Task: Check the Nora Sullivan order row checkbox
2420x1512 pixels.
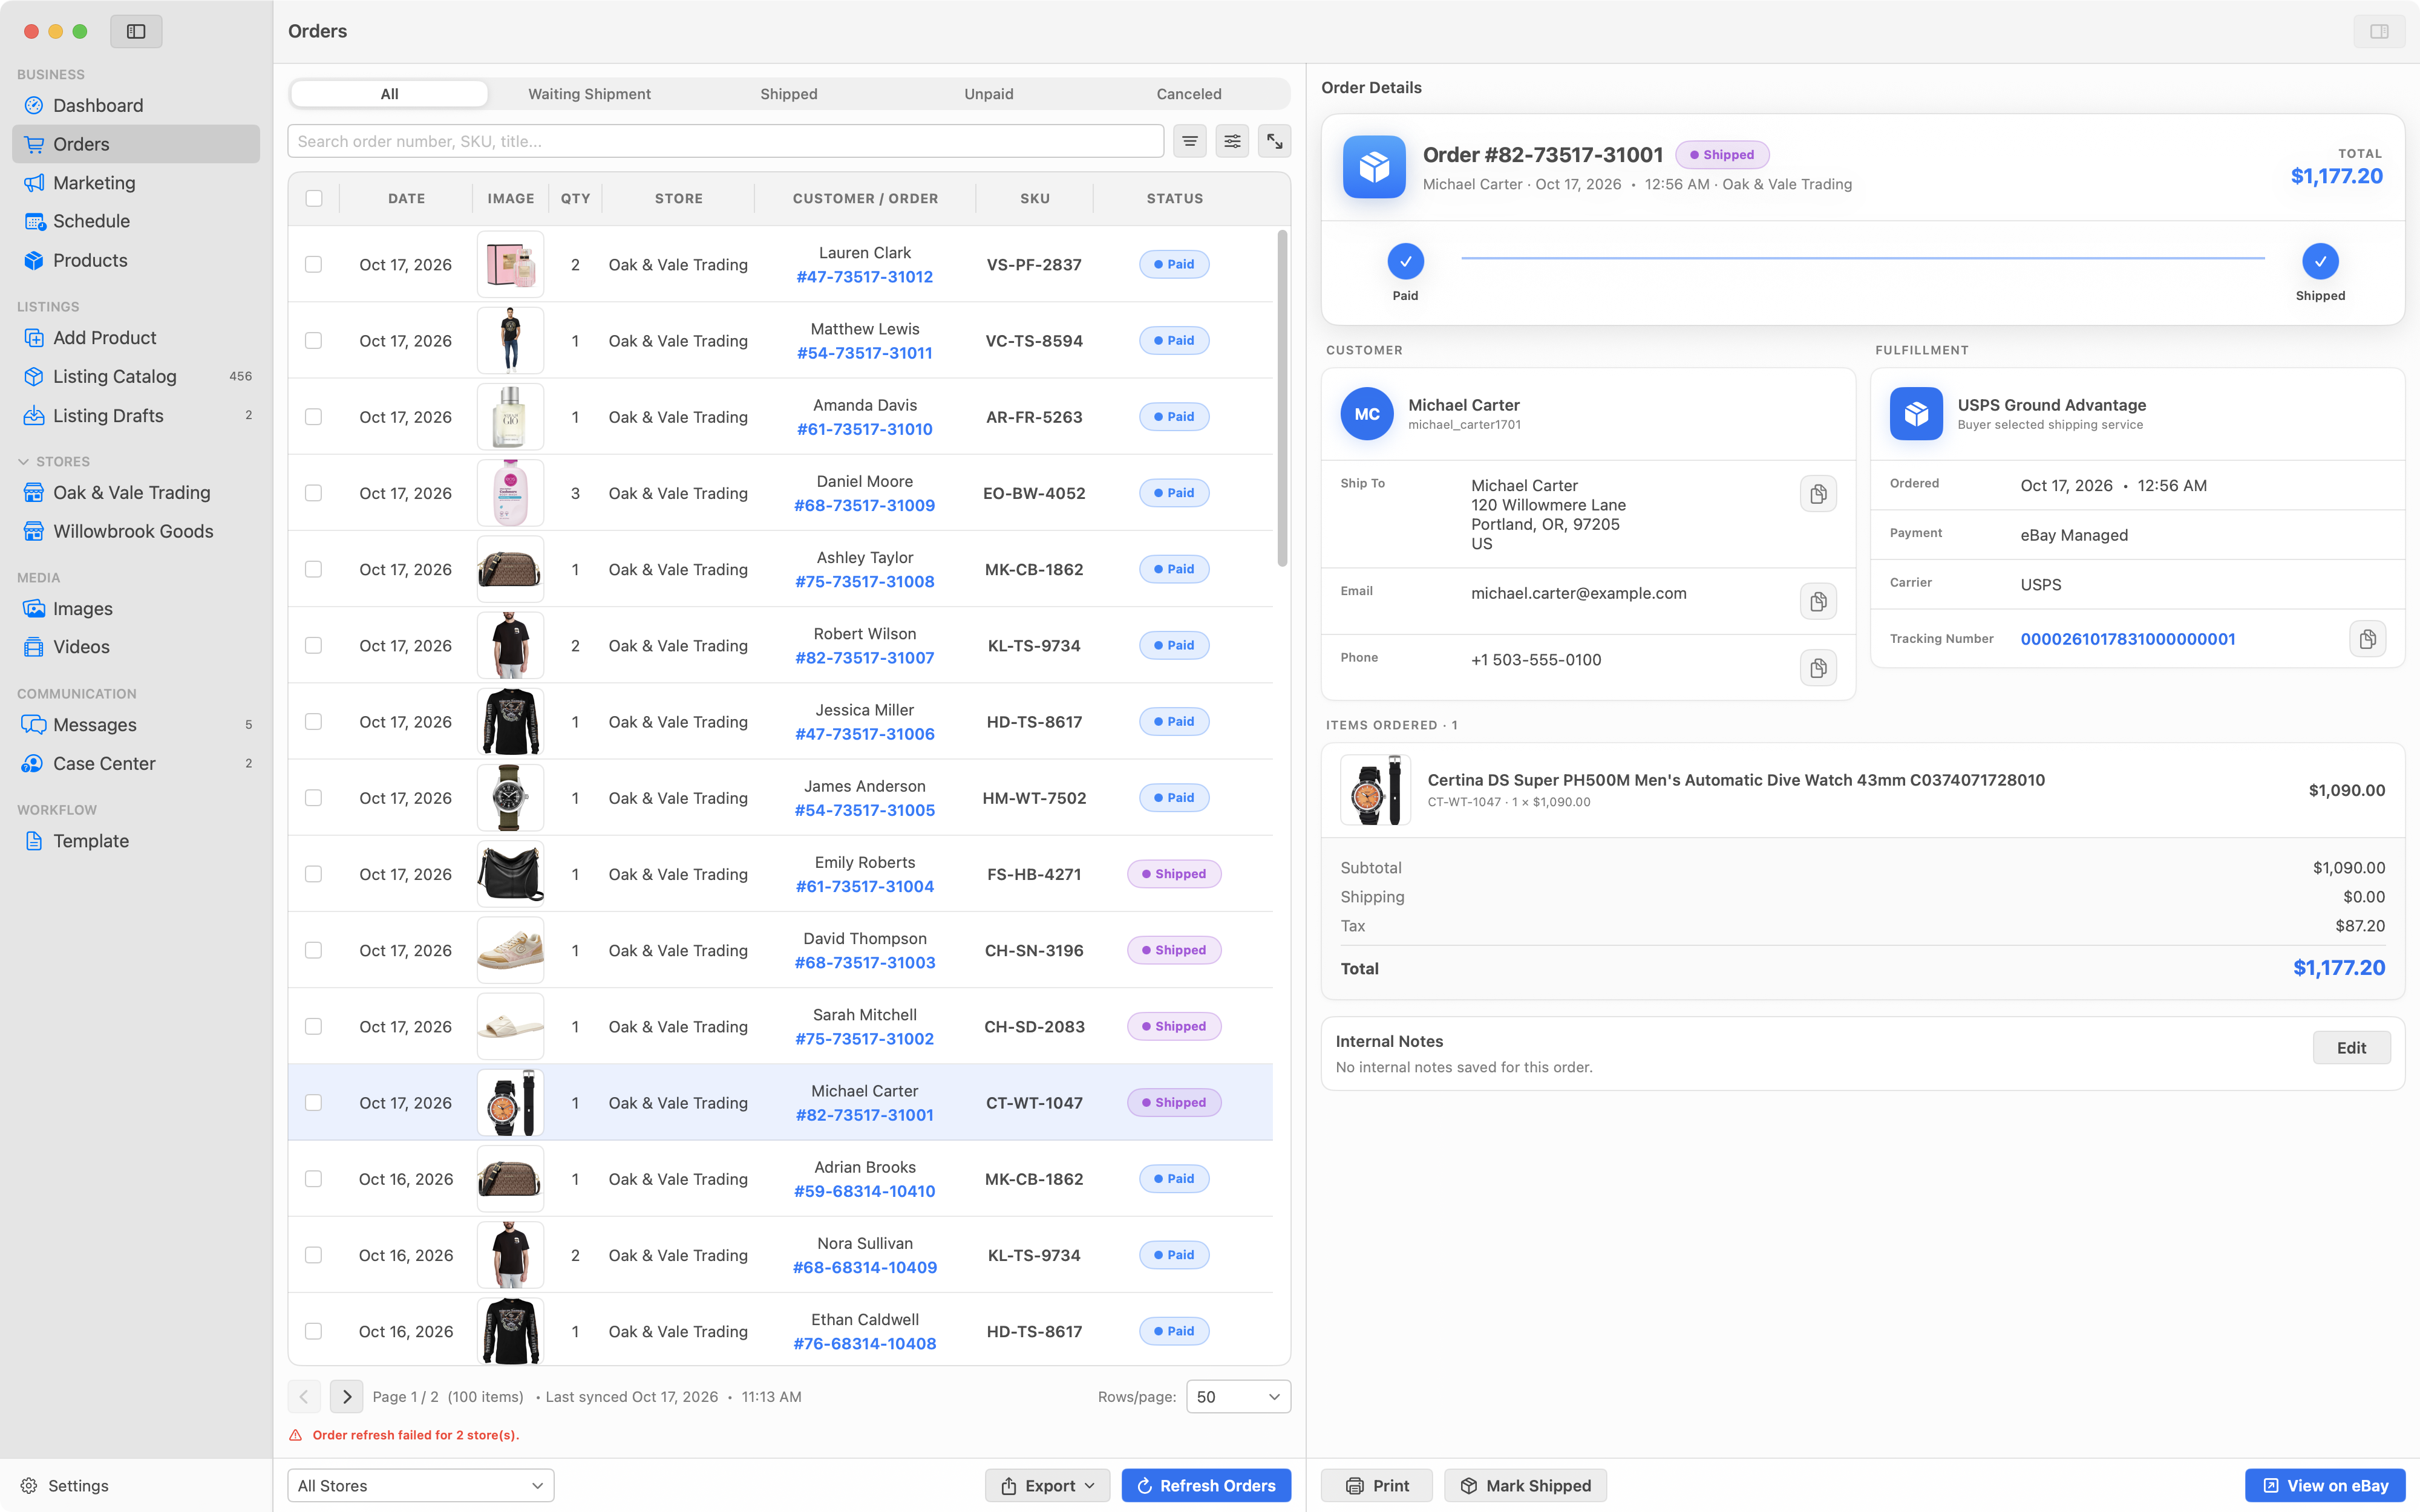Action: [x=314, y=1255]
